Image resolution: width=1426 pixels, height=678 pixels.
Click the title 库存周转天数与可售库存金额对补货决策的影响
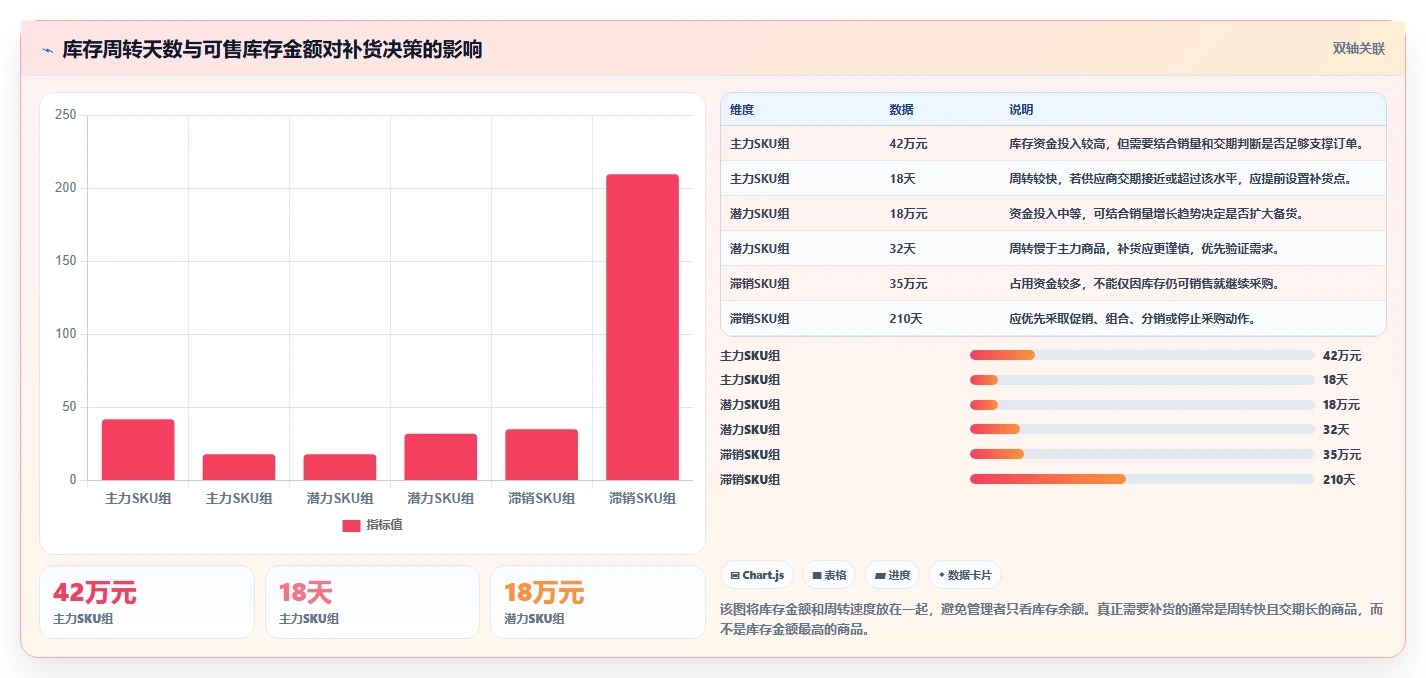[x=272, y=49]
